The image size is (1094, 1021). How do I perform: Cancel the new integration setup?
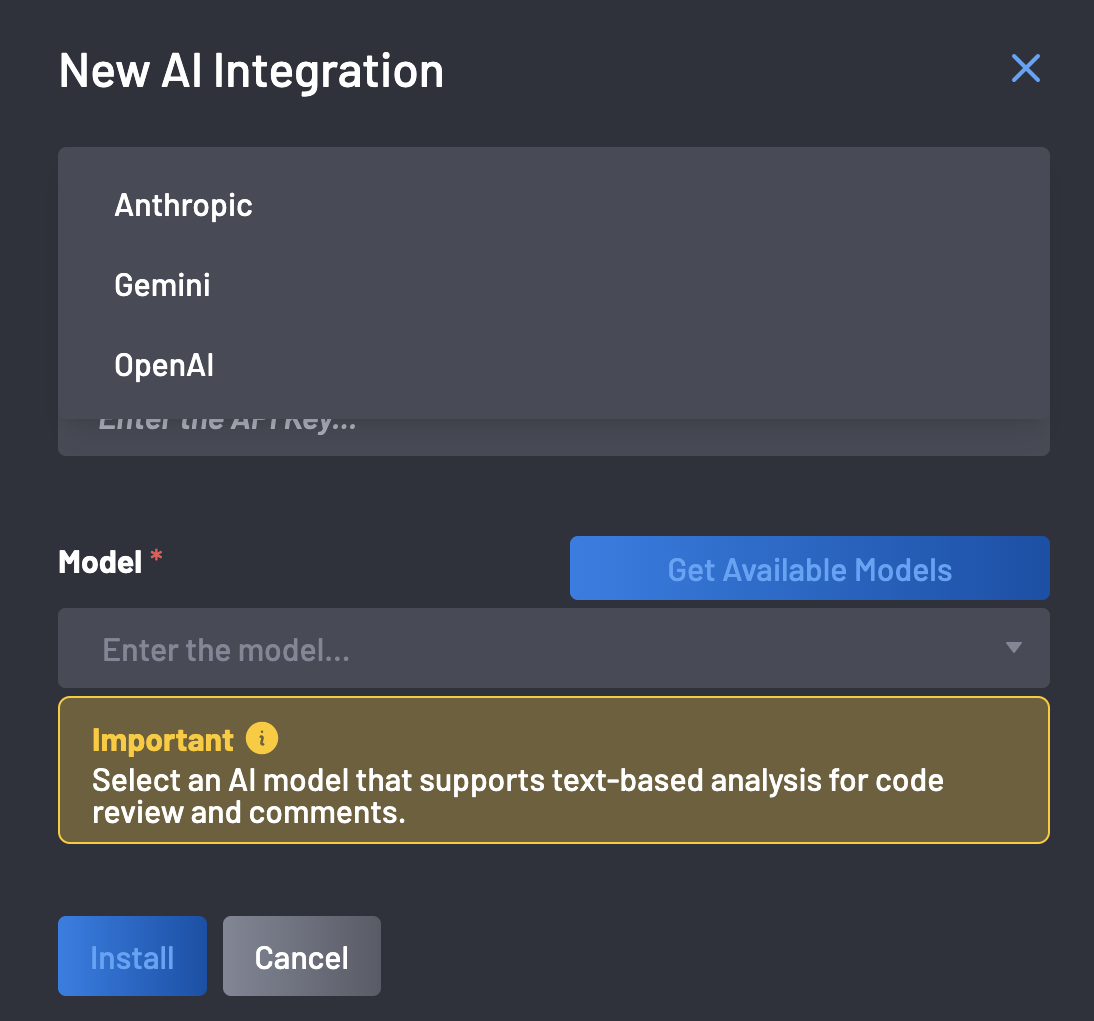click(x=301, y=957)
